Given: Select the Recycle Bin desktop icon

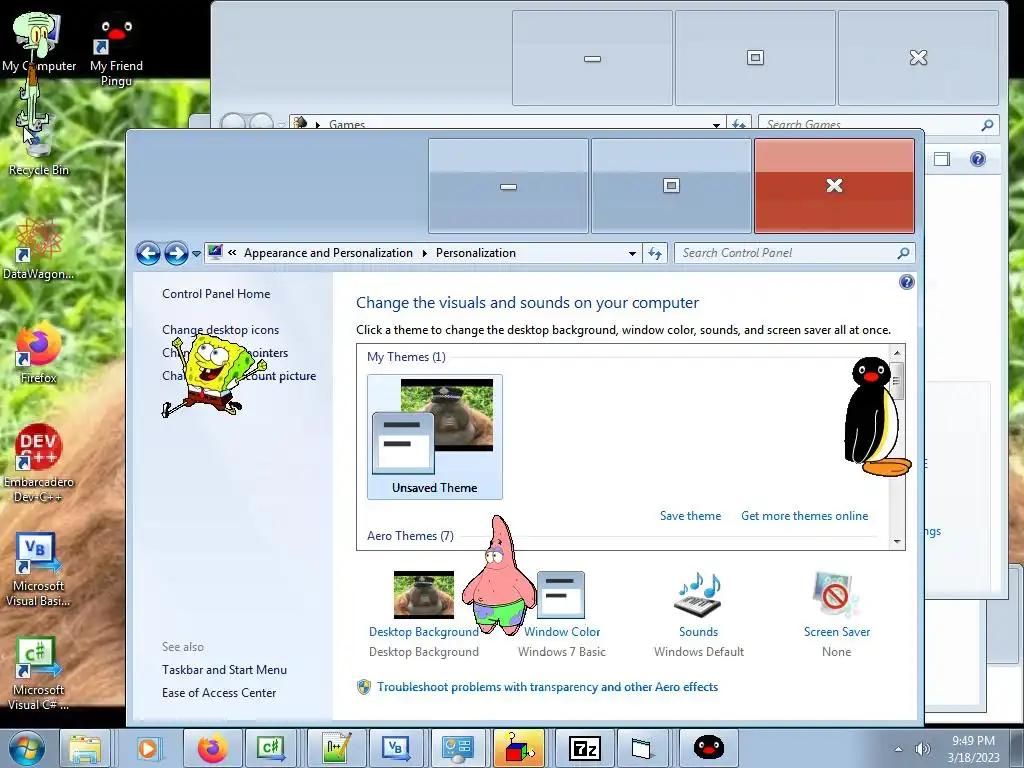Looking at the screenshot, I should click(x=39, y=147).
